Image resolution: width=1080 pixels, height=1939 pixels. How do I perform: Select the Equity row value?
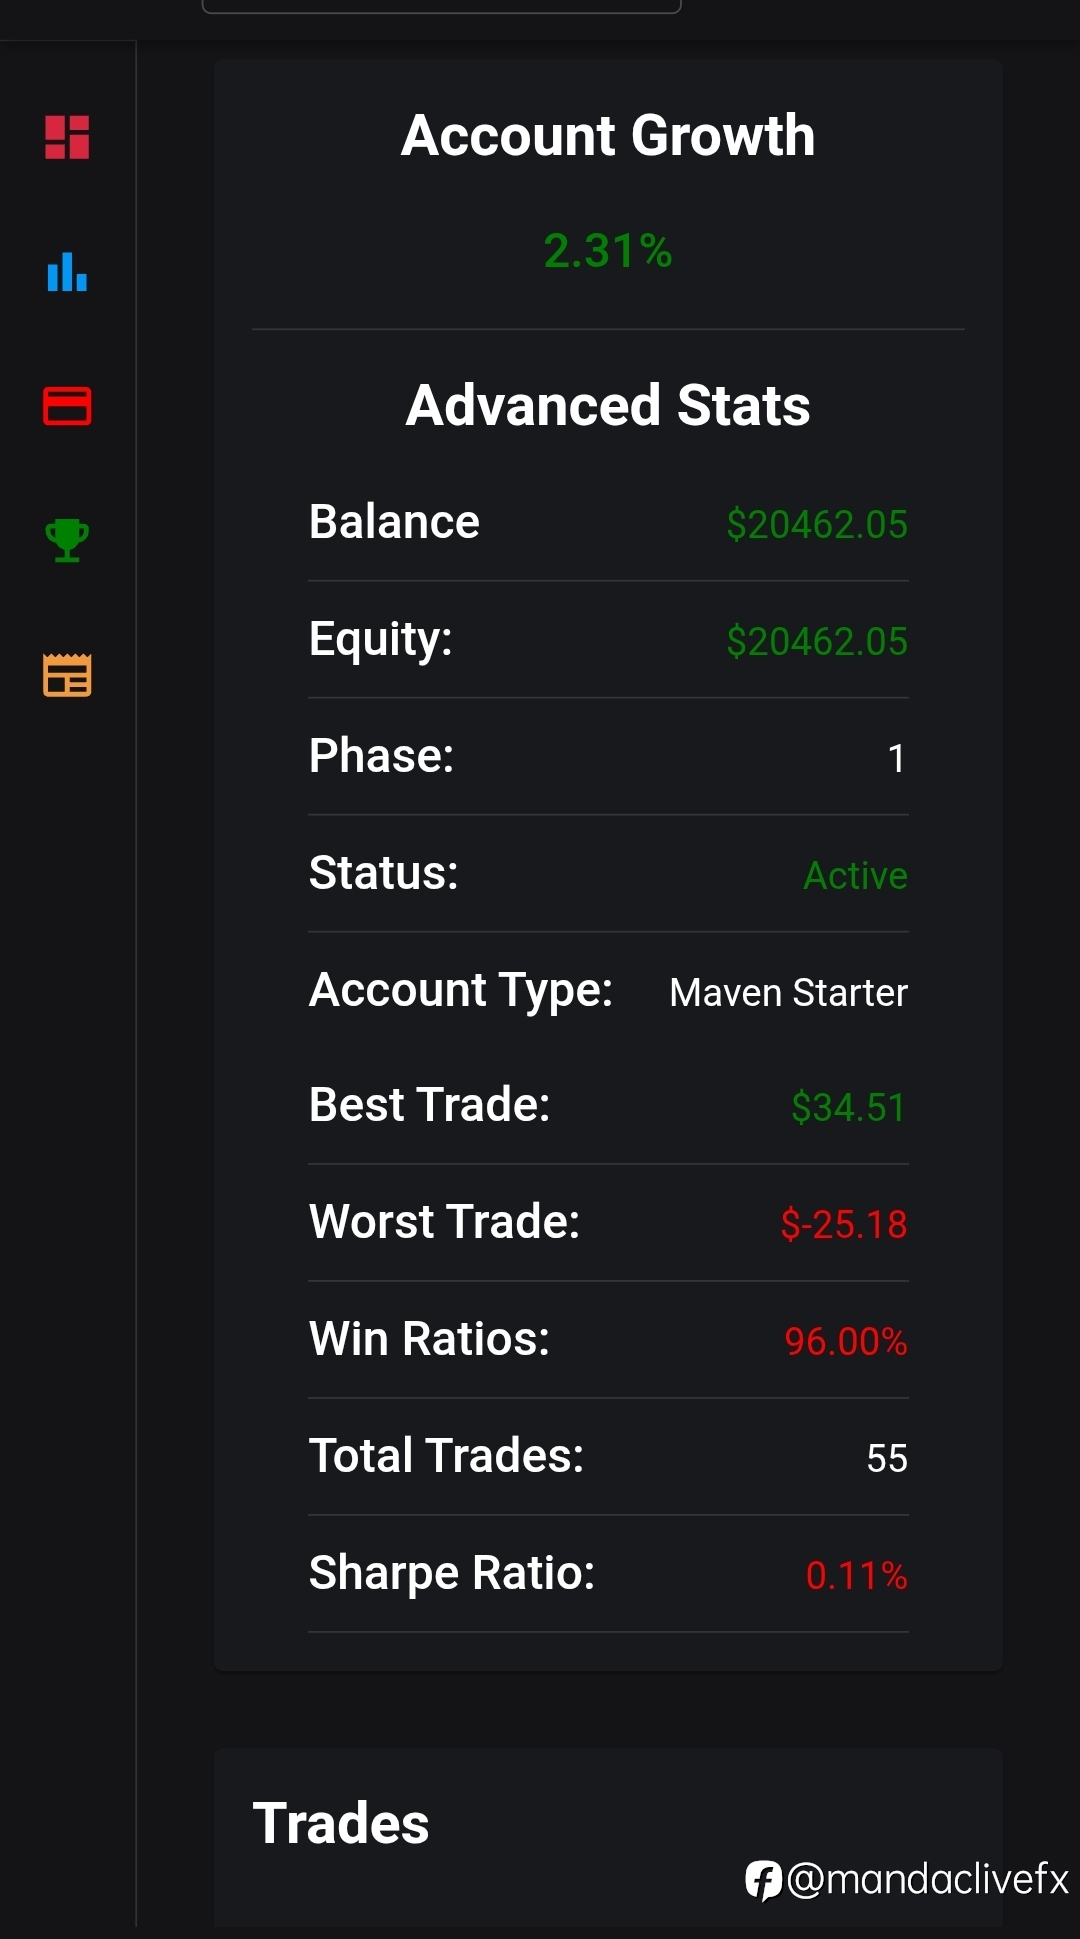click(x=817, y=641)
